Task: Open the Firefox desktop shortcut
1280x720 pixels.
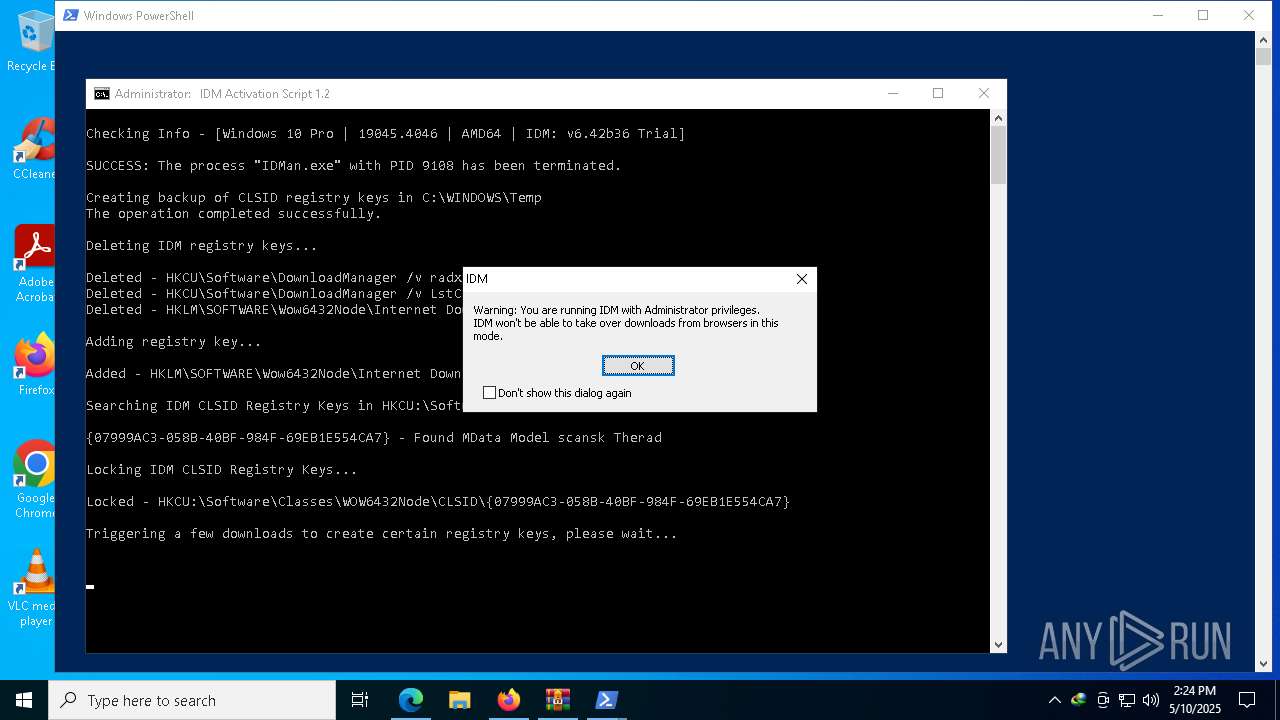Action: (x=33, y=365)
